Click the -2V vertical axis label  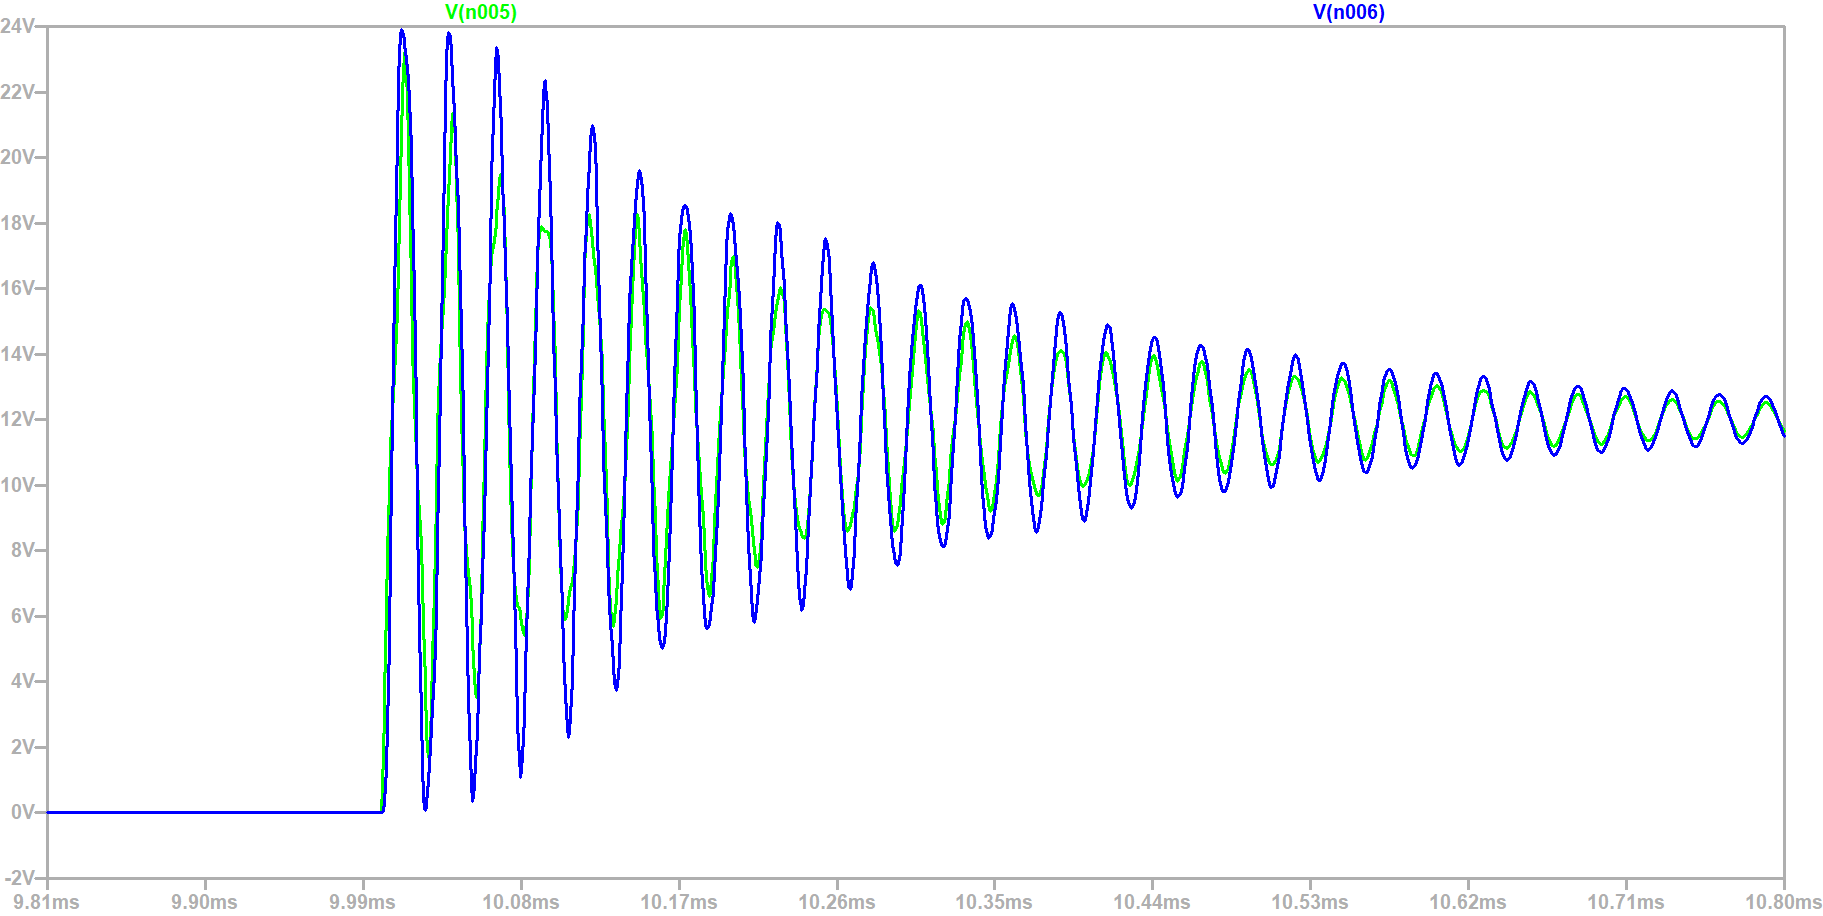(20, 878)
